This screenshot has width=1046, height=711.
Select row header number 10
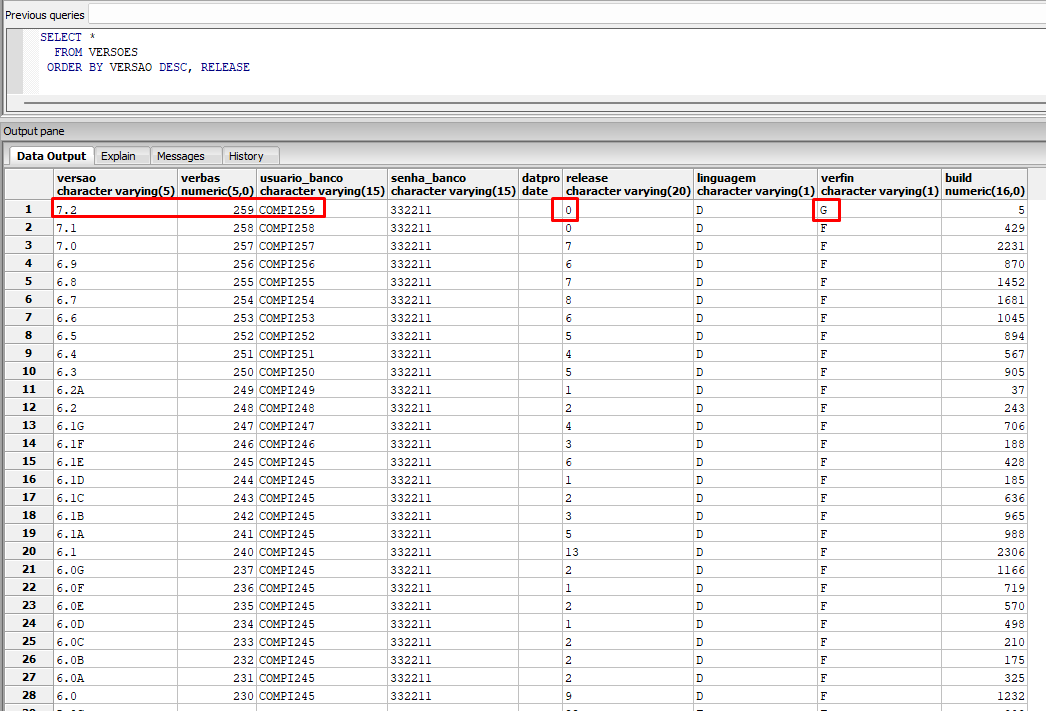tap(29, 372)
